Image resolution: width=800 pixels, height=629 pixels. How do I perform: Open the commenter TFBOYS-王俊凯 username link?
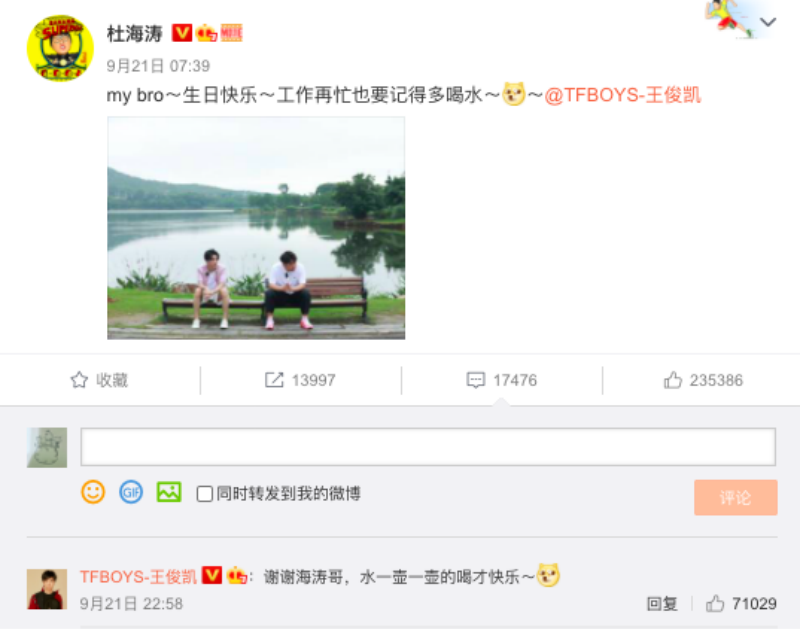click(138, 577)
